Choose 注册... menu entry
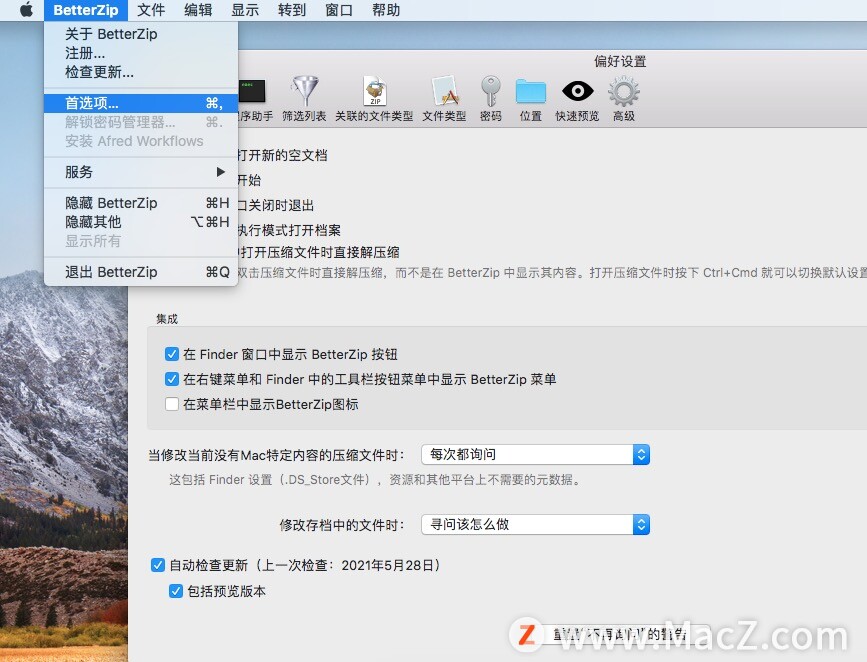Screen dimensions: 867x662 [141, 53]
